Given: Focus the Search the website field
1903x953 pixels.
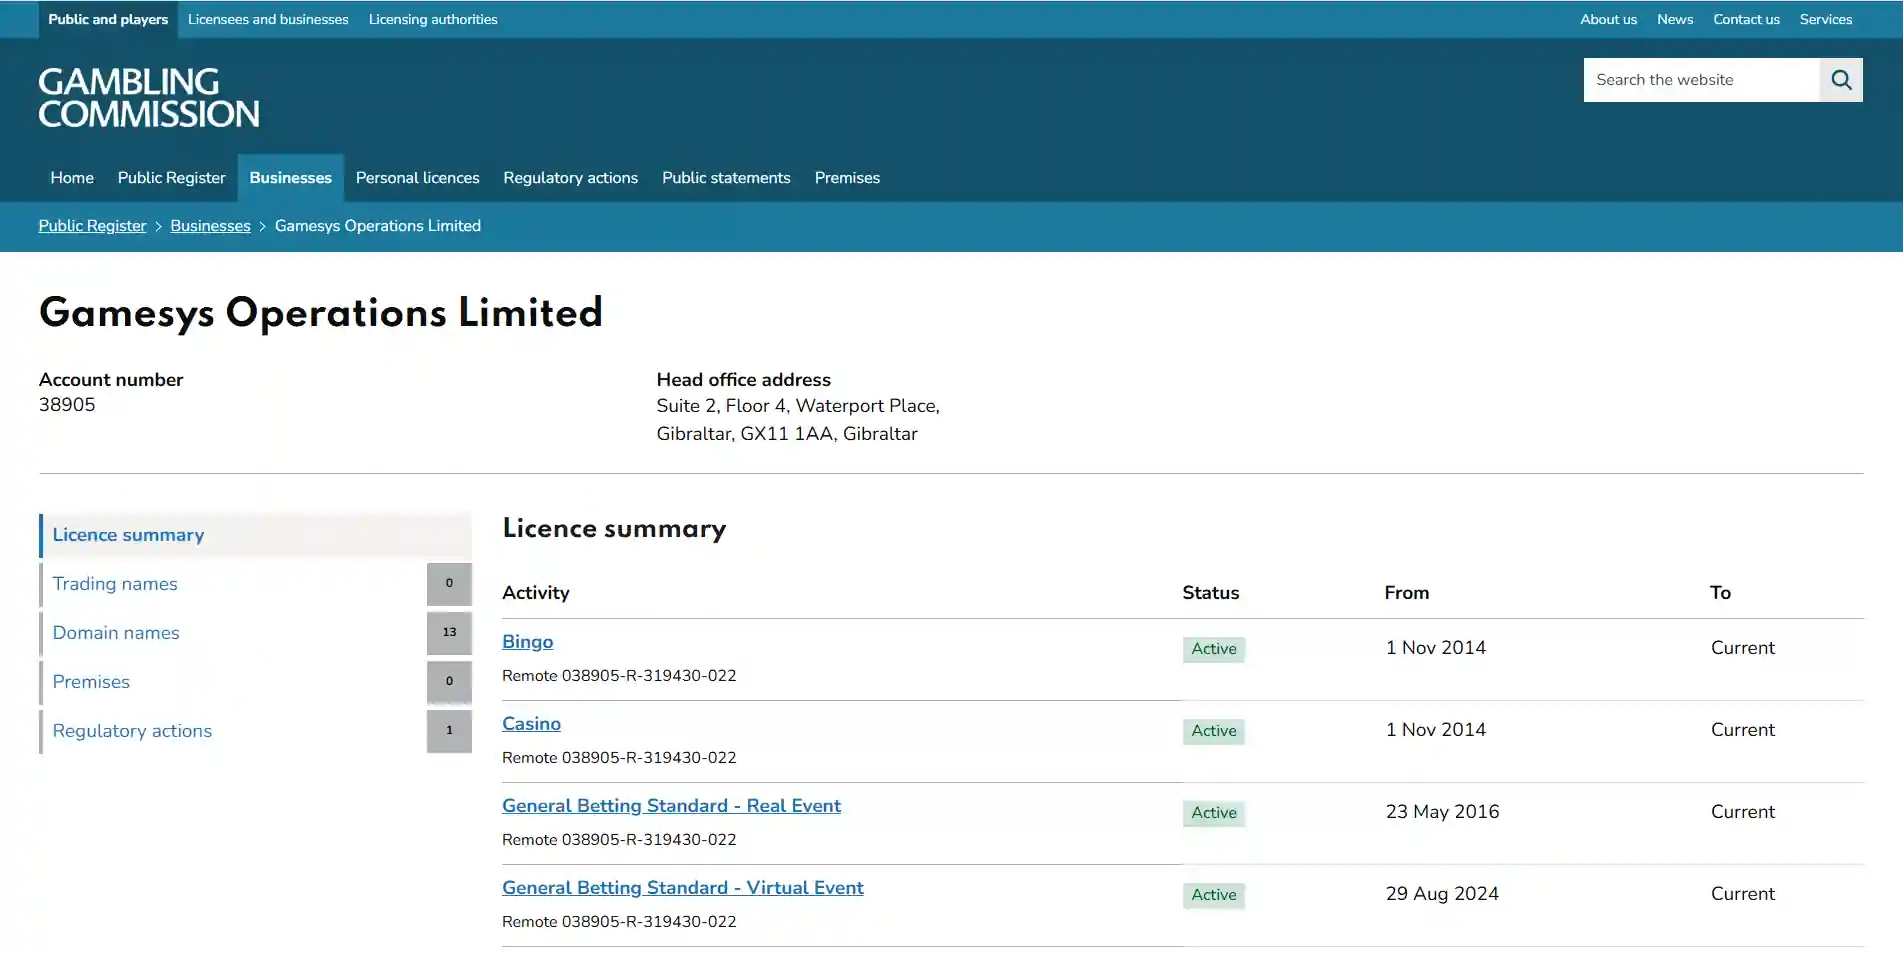Looking at the screenshot, I should (1700, 80).
